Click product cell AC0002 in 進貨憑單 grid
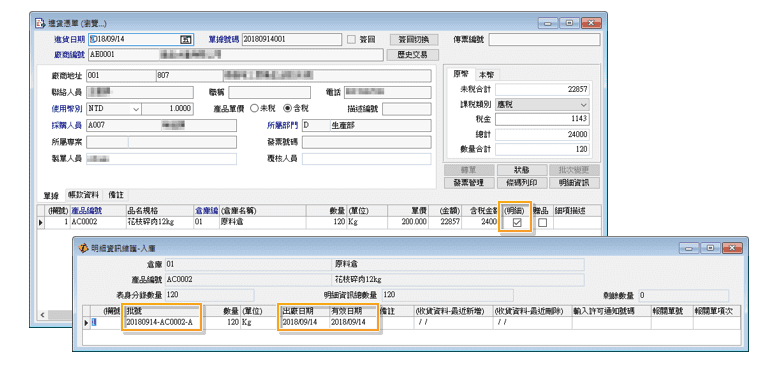The width and height of the screenshot is (781, 366). coord(98,222)
